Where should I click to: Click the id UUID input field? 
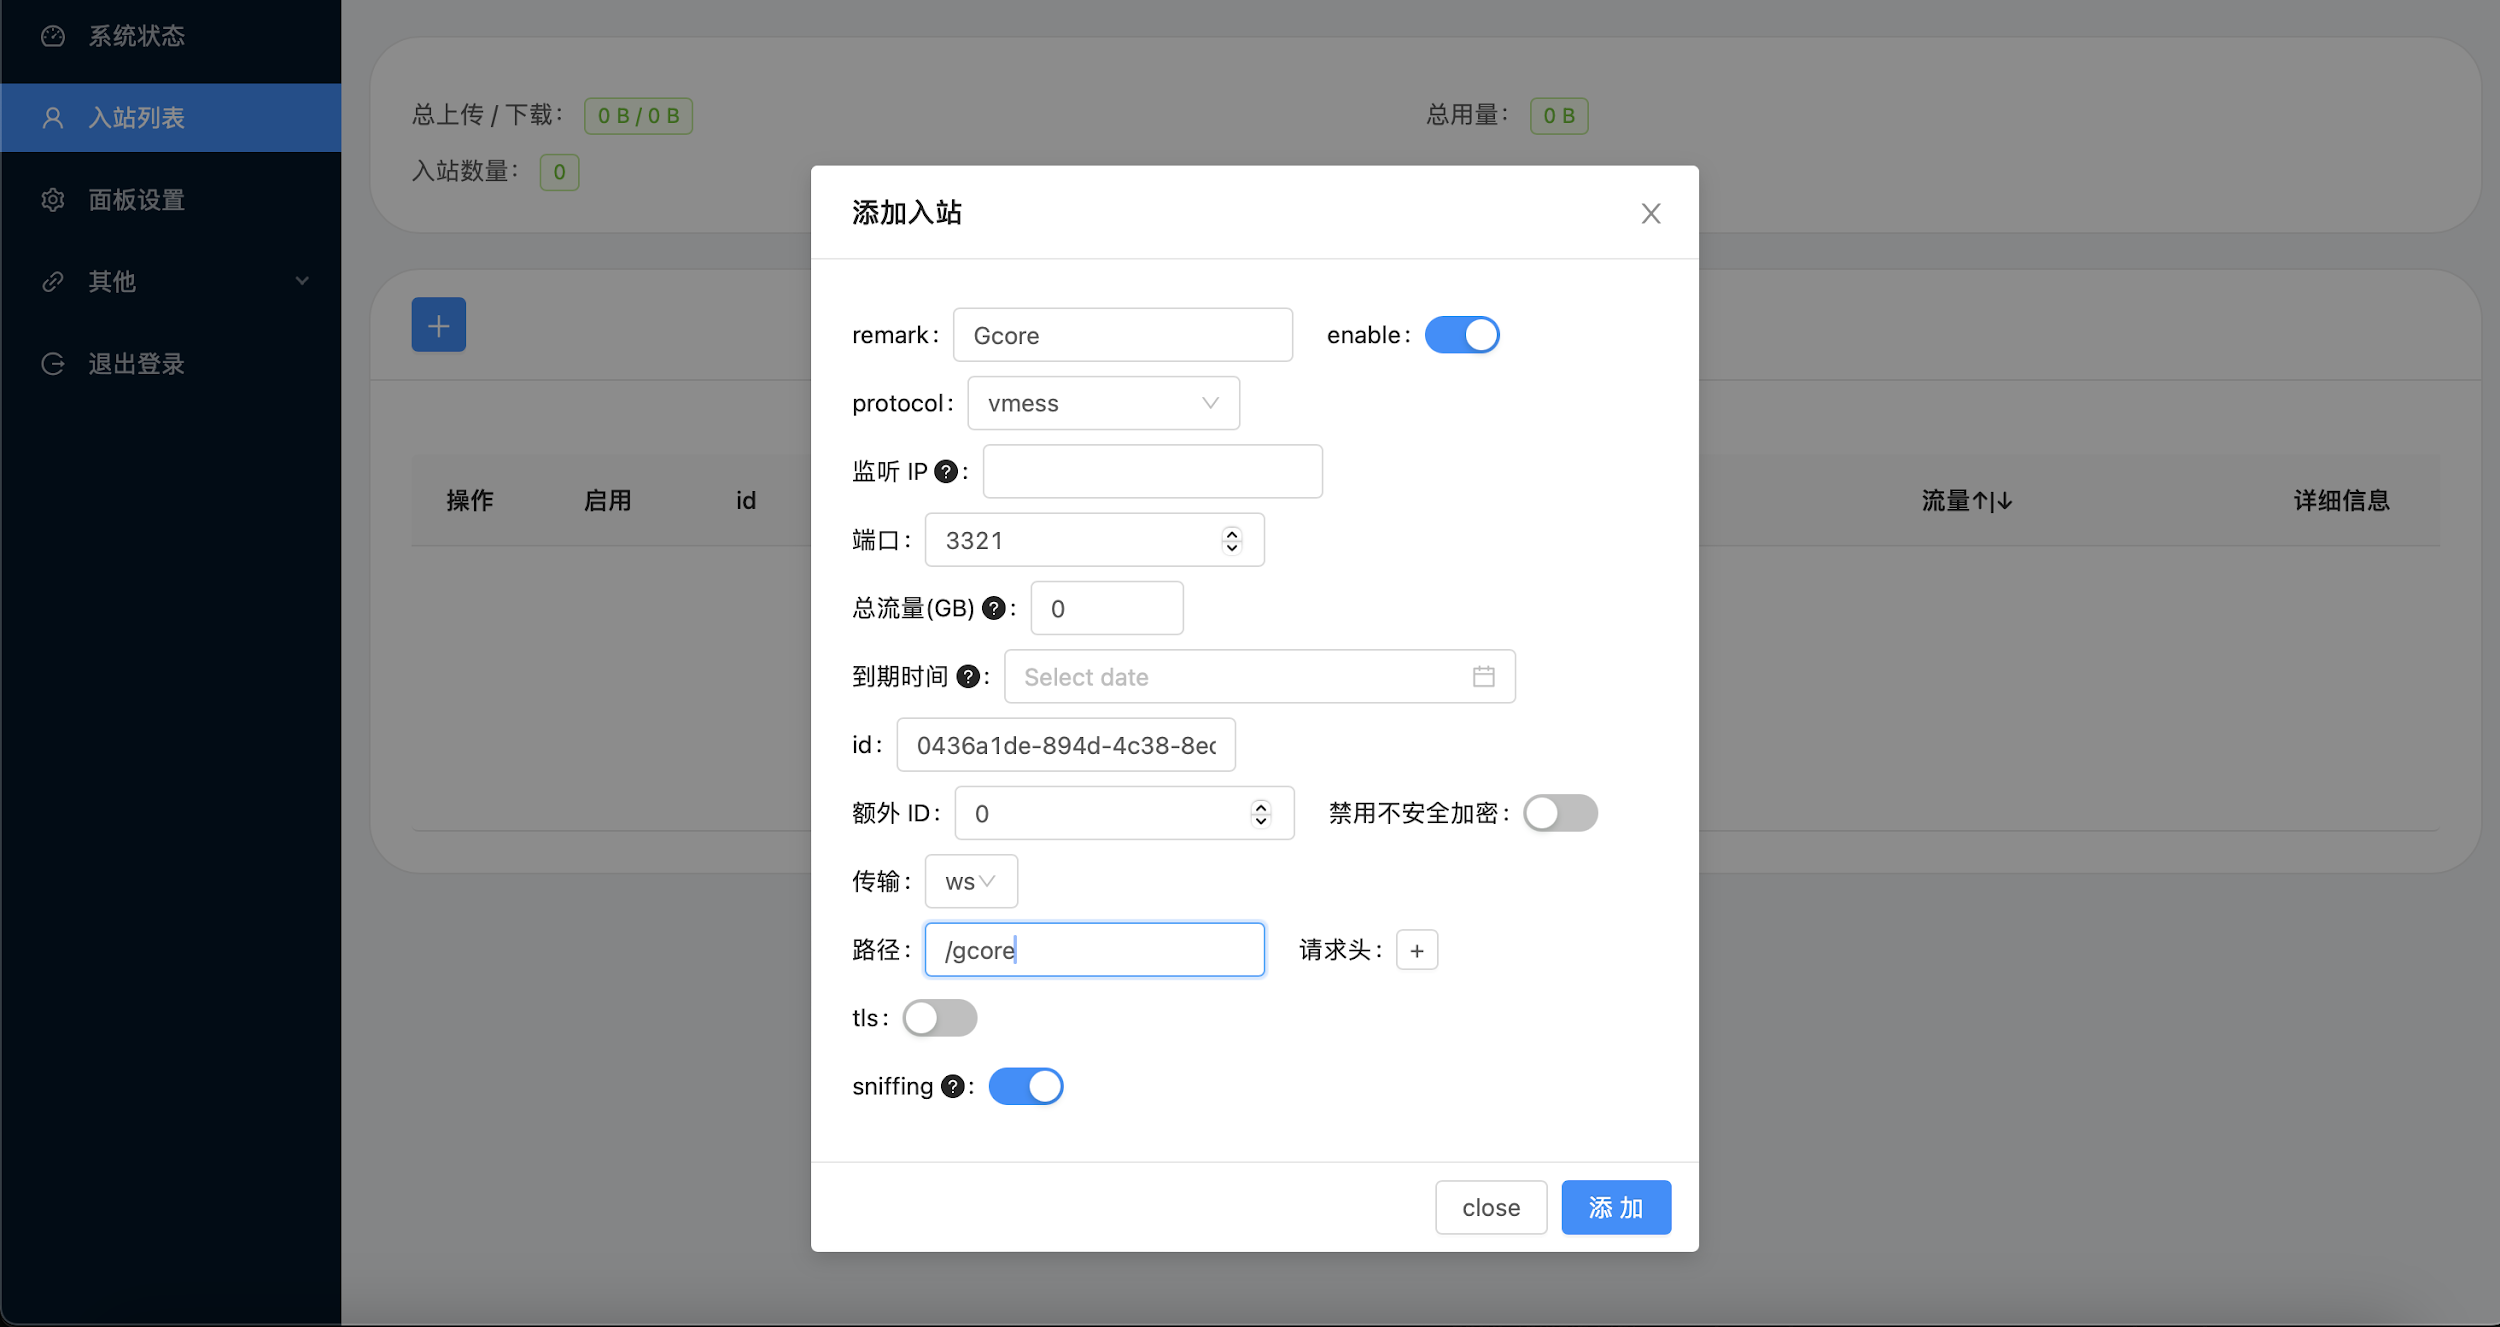[x=1066, y=745]
